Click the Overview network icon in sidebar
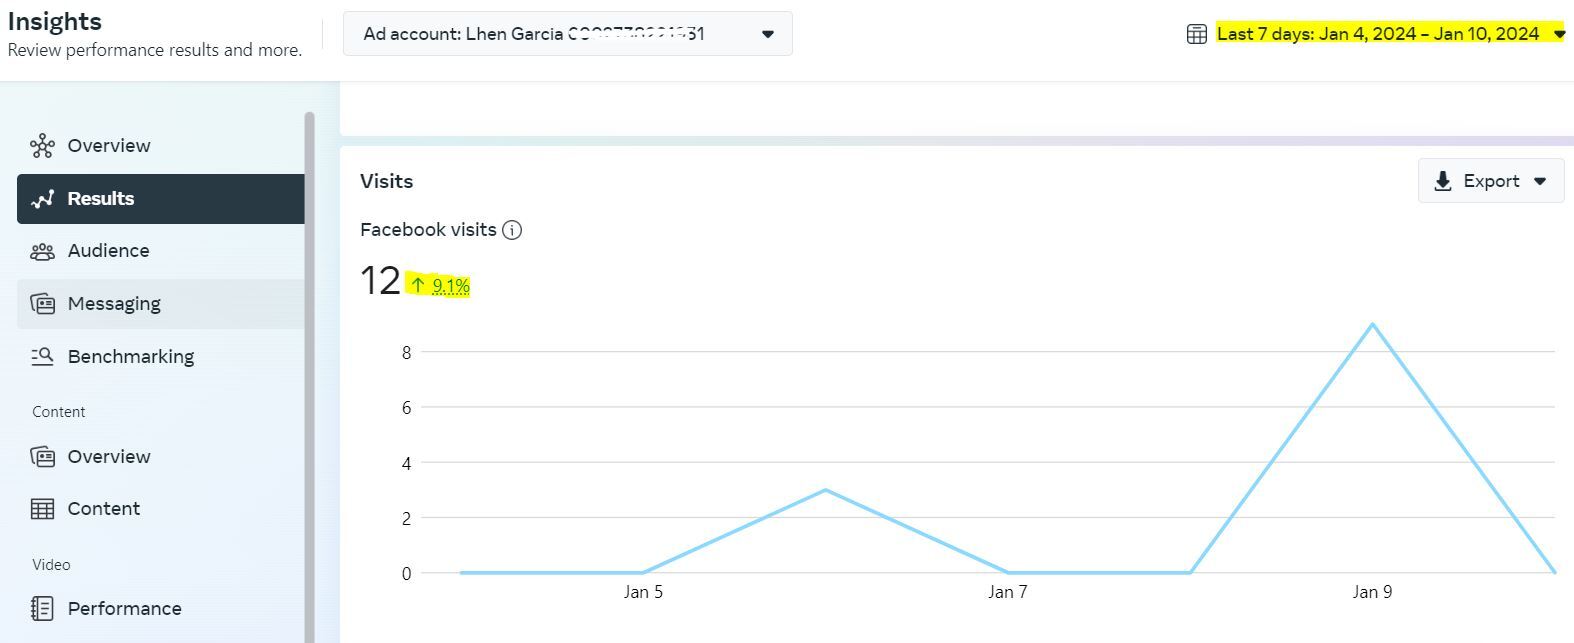 (42, 146)
